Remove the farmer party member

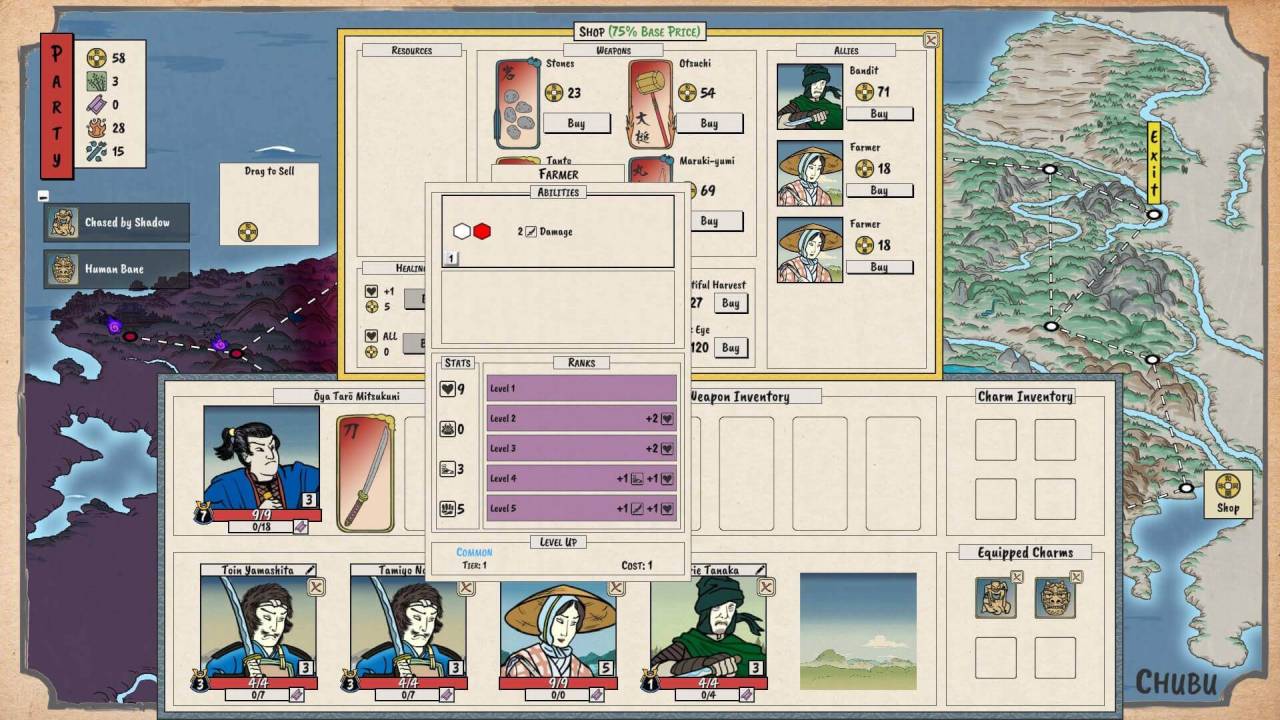click(616, 587)
